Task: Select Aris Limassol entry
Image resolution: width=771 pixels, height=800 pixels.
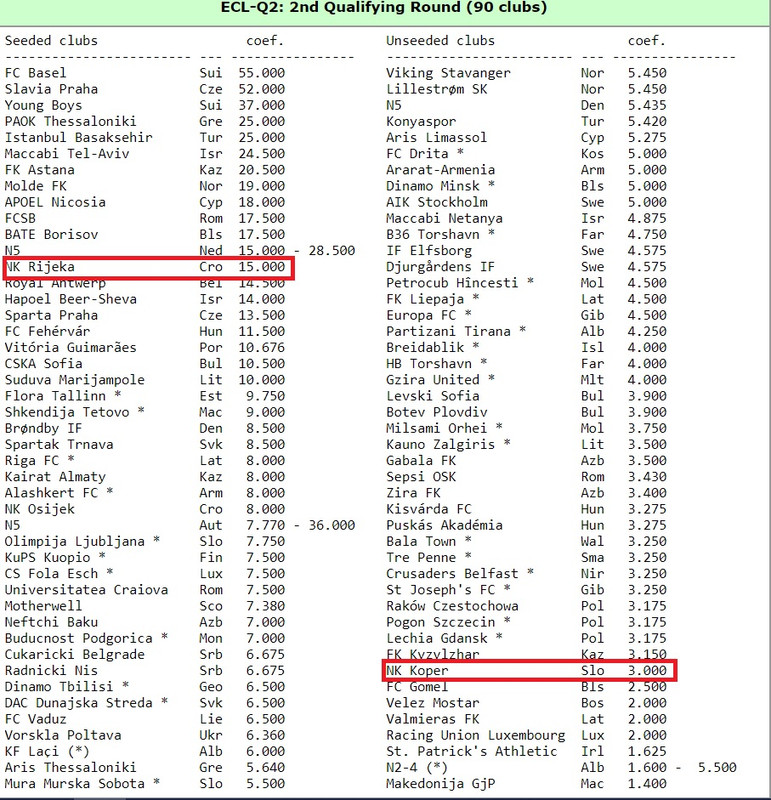Action: 436,138
